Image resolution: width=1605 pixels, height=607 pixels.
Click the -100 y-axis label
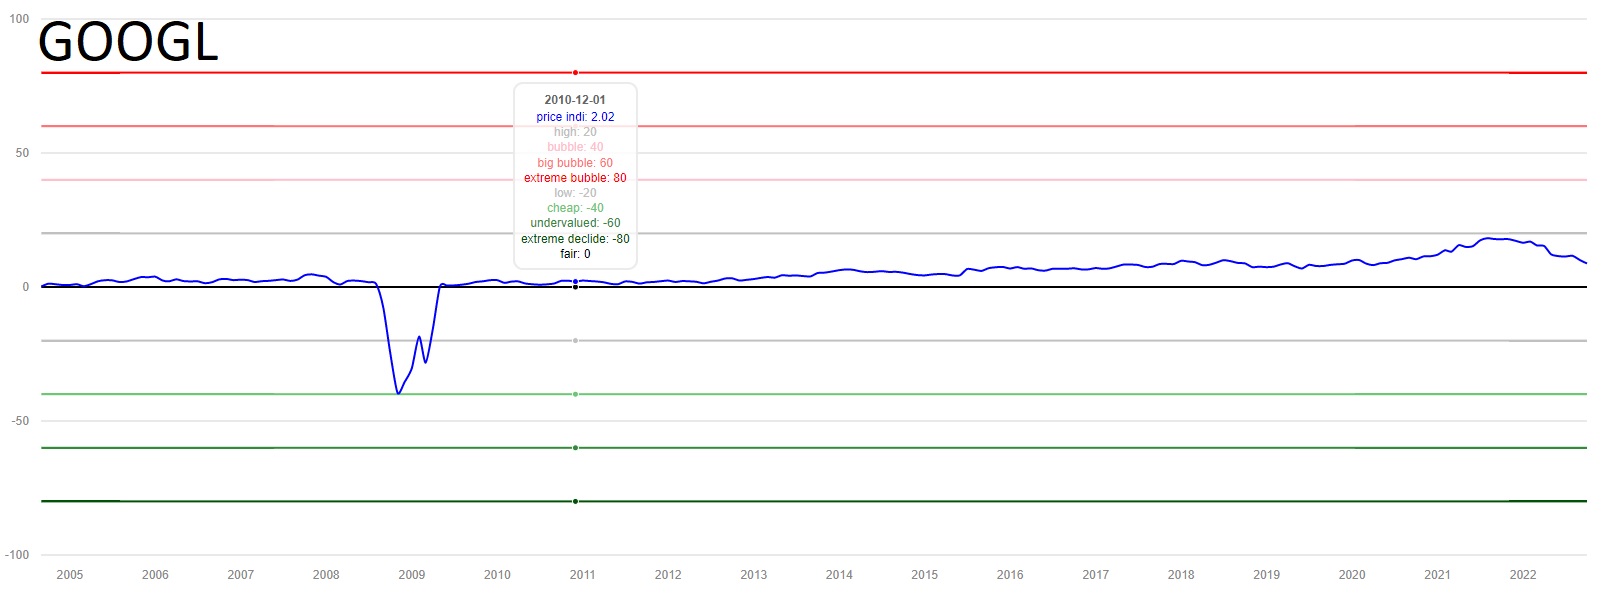point(17,555)
